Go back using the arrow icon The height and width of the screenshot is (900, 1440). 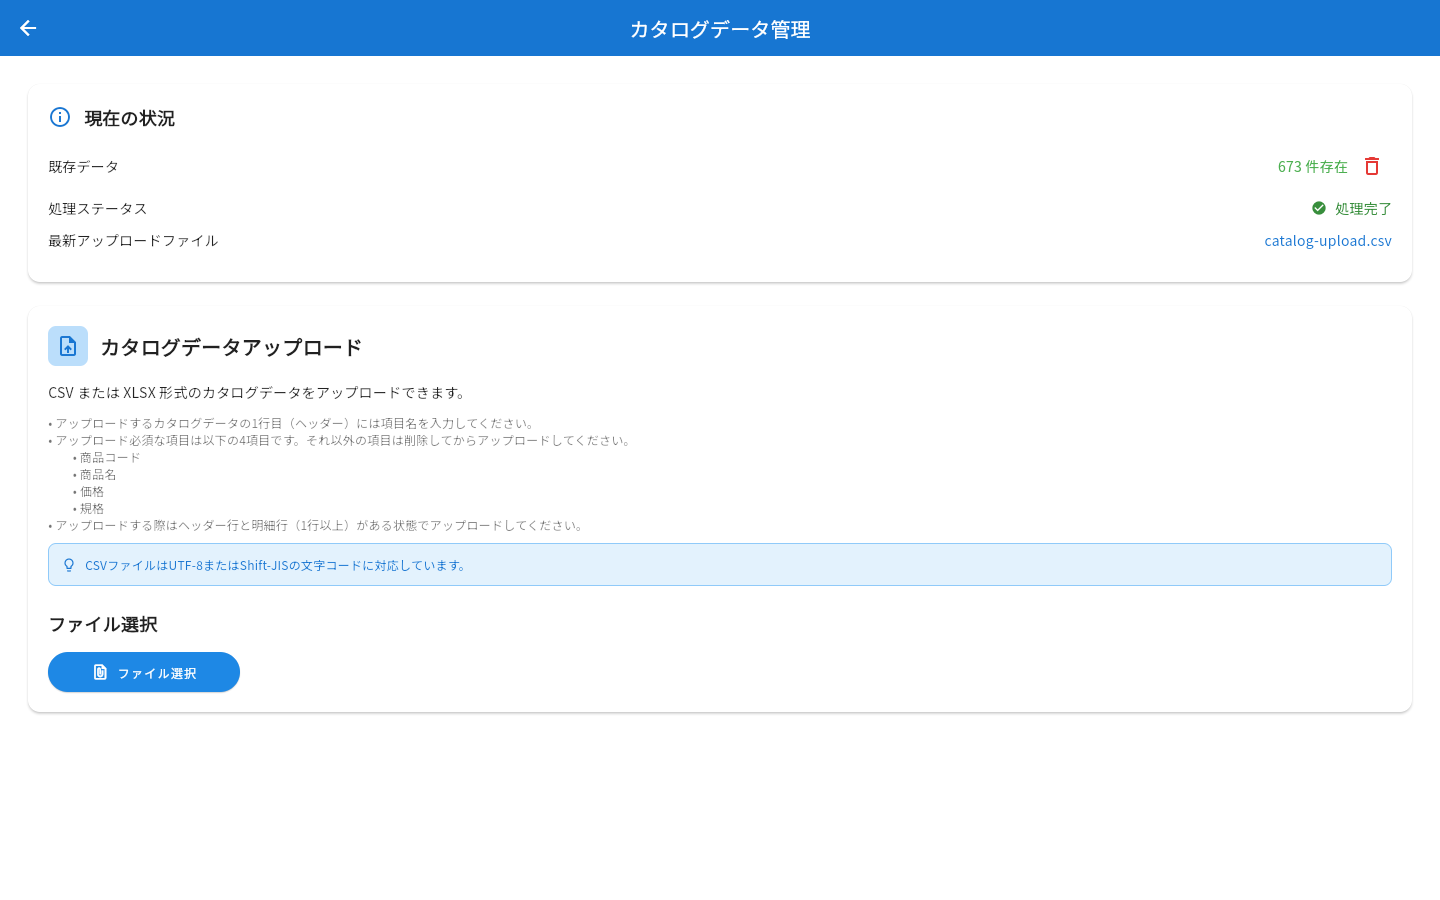point(28,28)
